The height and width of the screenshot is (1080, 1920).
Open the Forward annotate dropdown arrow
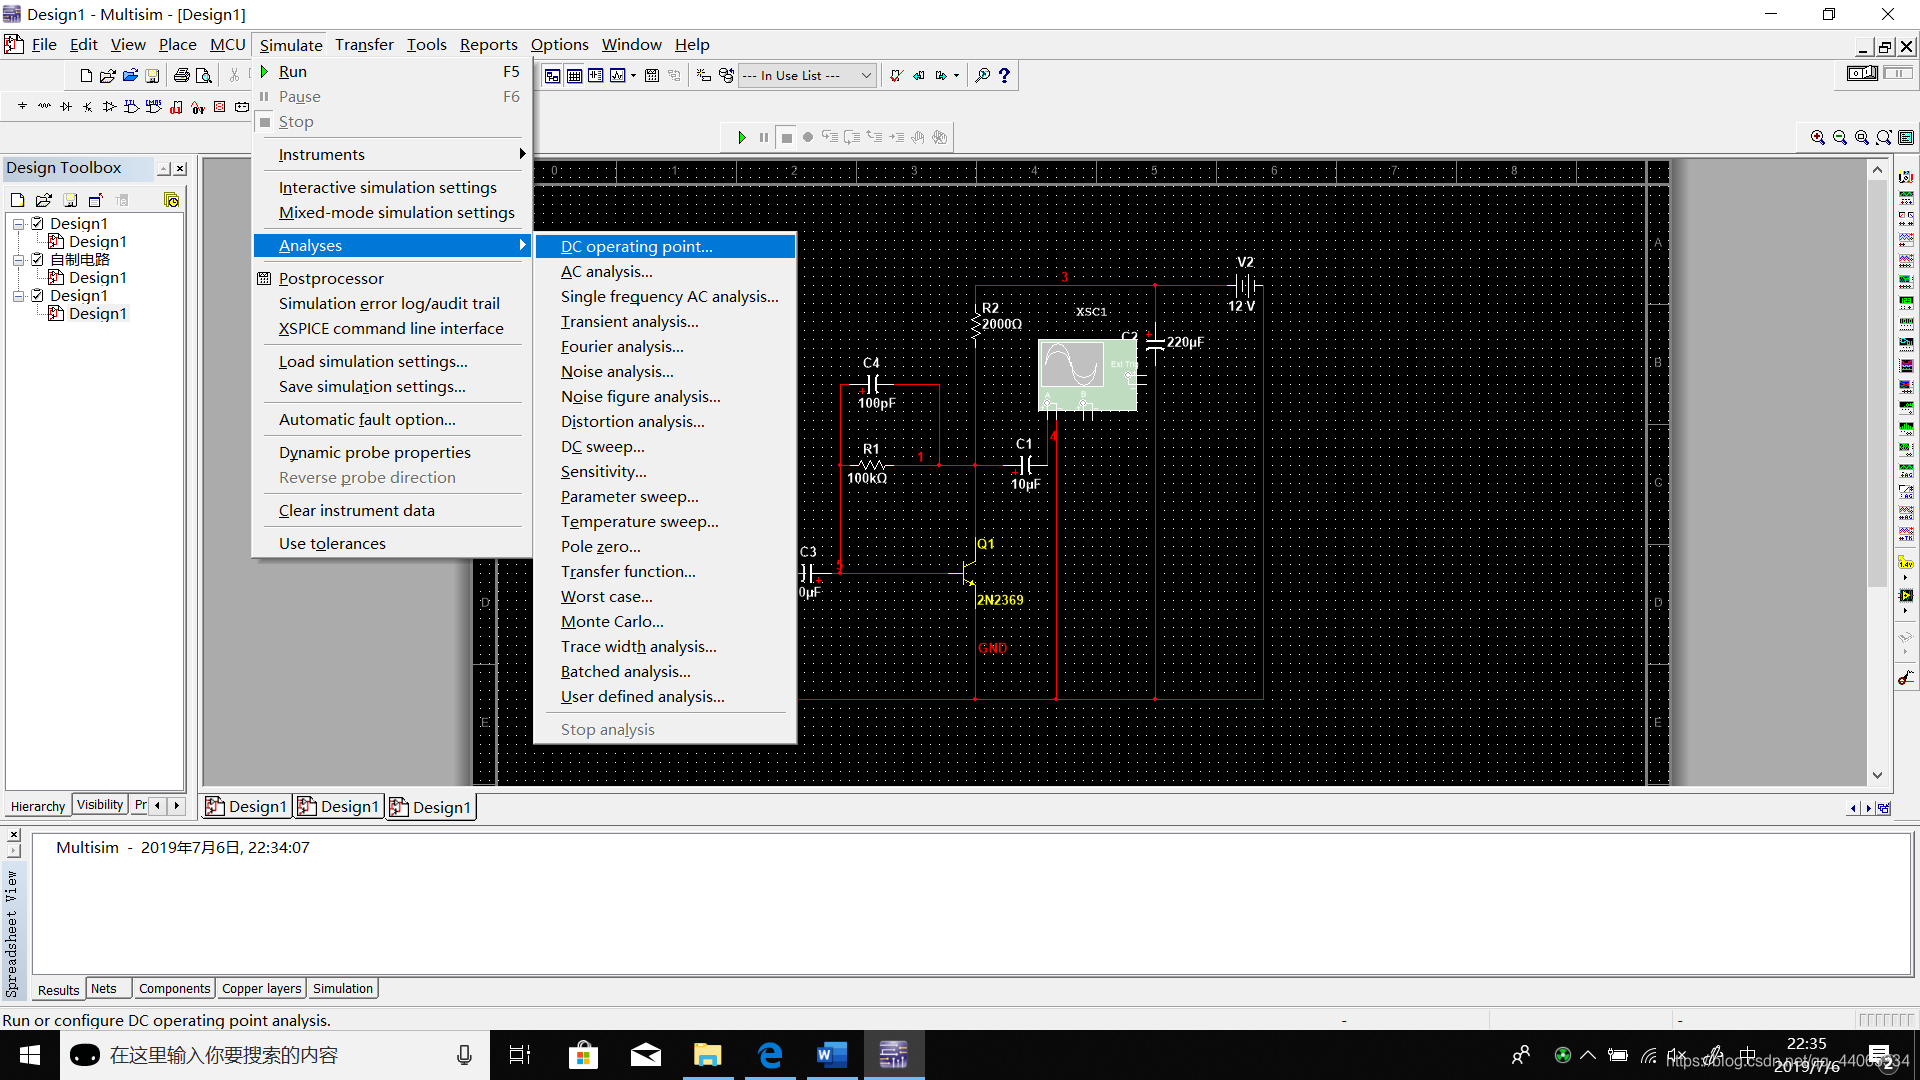[x=956, y=76]
